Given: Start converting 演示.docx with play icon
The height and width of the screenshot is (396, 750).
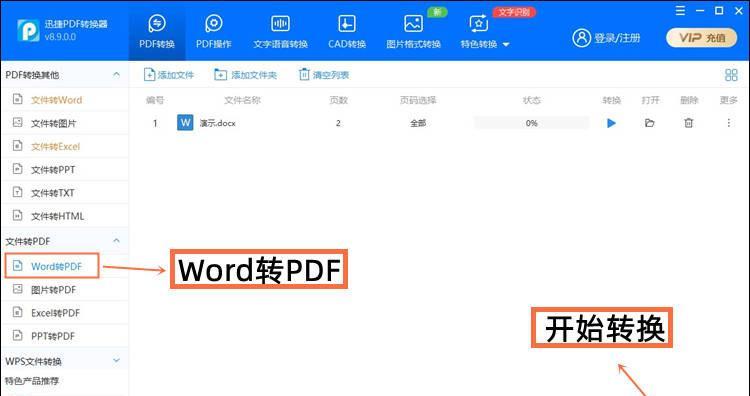Looking at the screenshot, I should [x=611, y=123].
